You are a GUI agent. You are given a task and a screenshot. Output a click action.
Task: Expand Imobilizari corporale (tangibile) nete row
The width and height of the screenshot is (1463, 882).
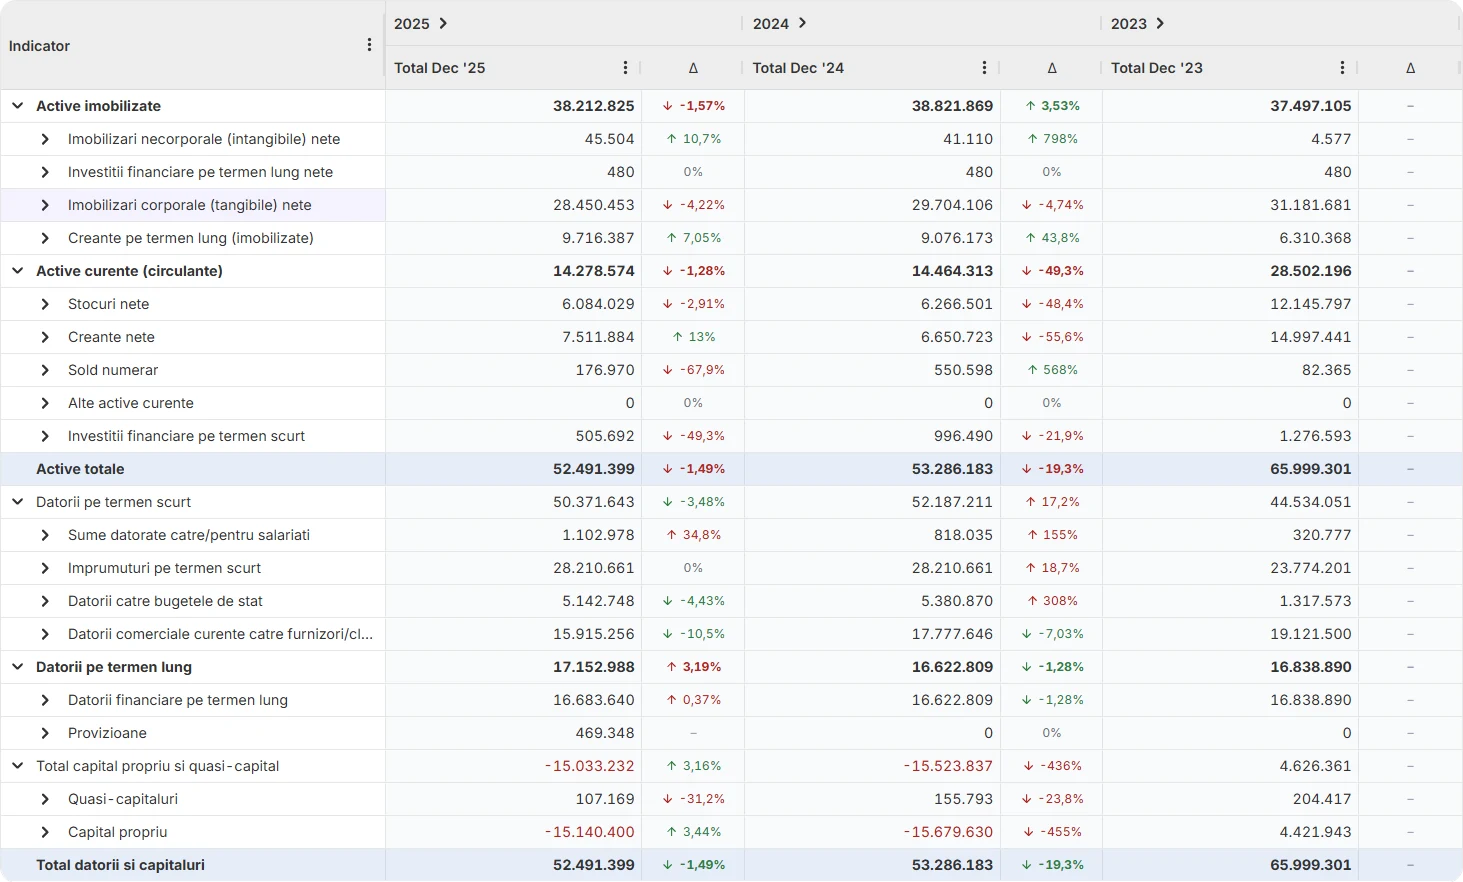pyautogui.click(x=45, y=205)
